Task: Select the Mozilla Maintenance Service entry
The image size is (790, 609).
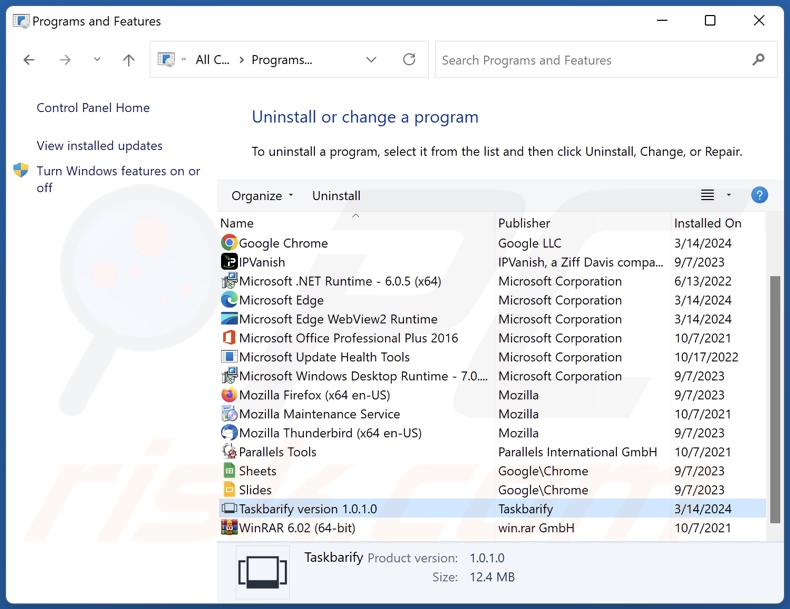Action: tap(319, 414)
